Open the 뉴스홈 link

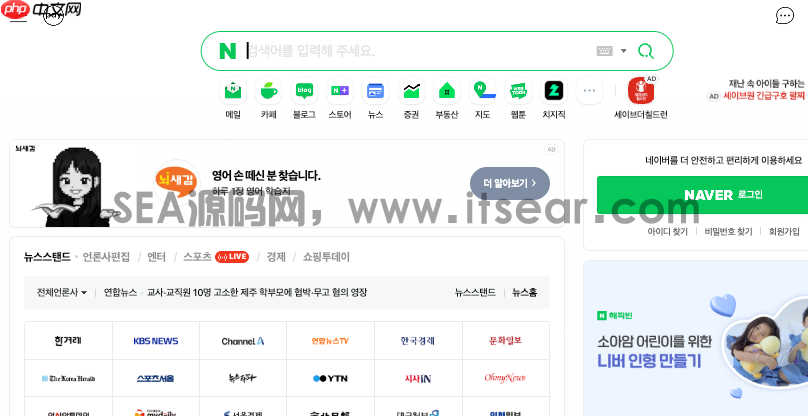[x=525, y=292]
